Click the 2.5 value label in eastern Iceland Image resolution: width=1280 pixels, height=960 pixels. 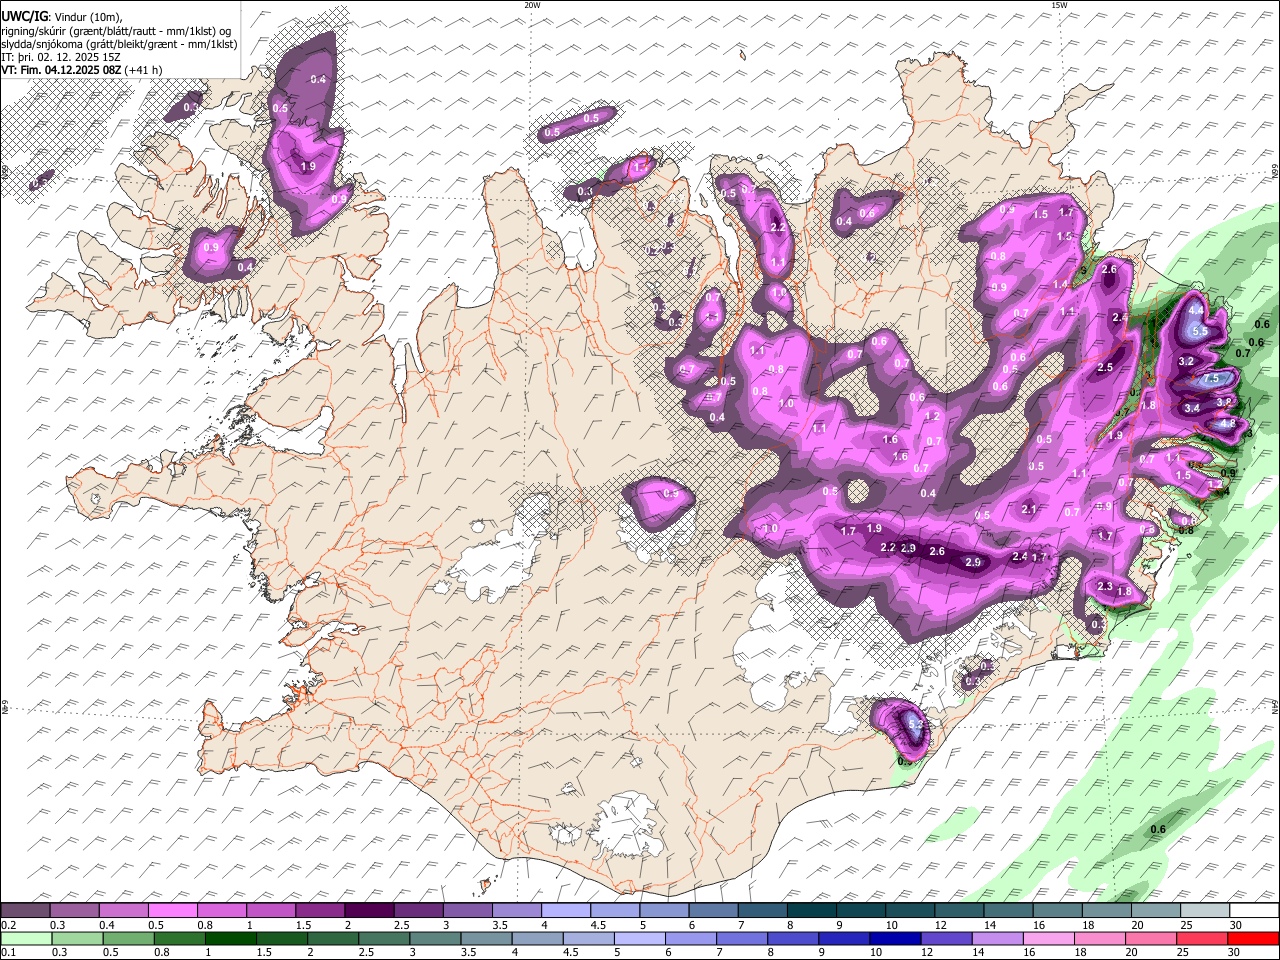point(1105,368)
